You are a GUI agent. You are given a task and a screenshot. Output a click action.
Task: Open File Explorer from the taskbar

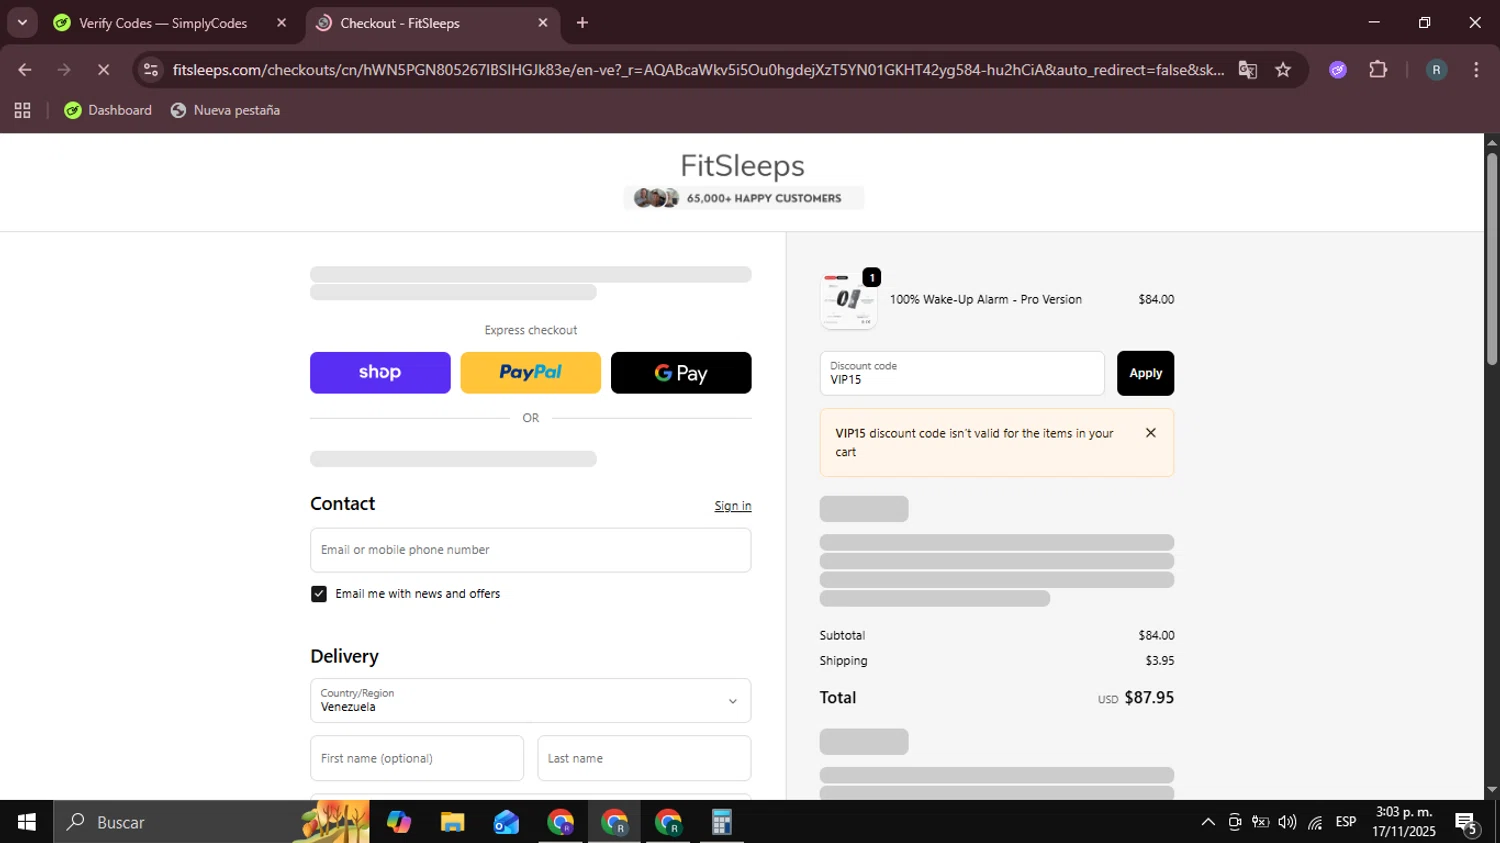(x=452, y=822)
